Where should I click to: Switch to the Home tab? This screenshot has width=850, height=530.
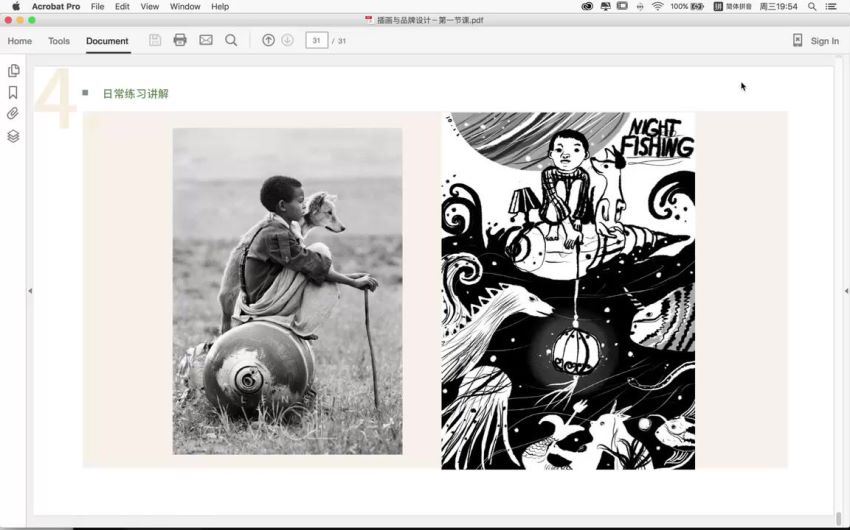coord(20,41)
